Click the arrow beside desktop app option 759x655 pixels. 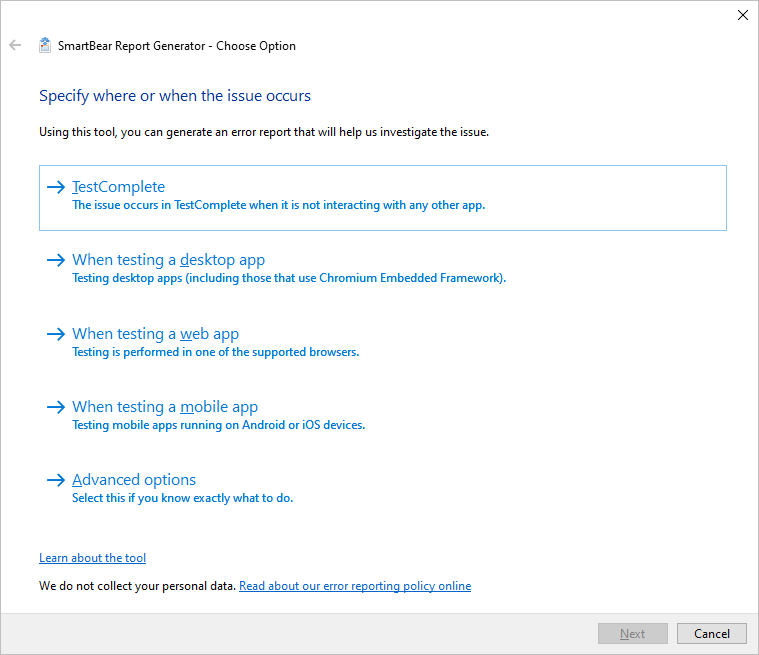pos(55,260)
